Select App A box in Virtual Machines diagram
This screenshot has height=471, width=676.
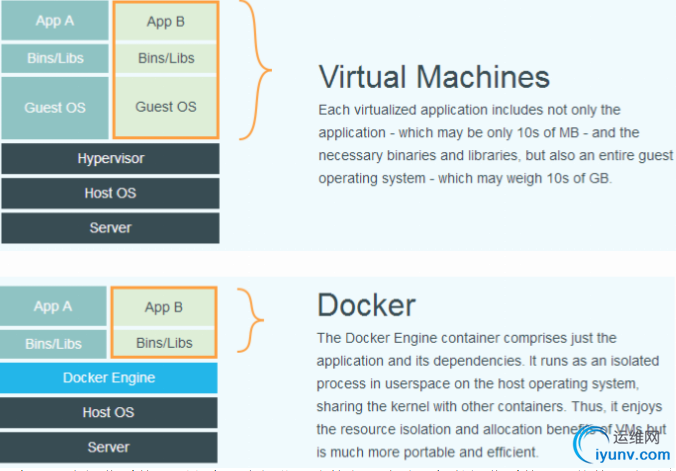click(55, 21)
